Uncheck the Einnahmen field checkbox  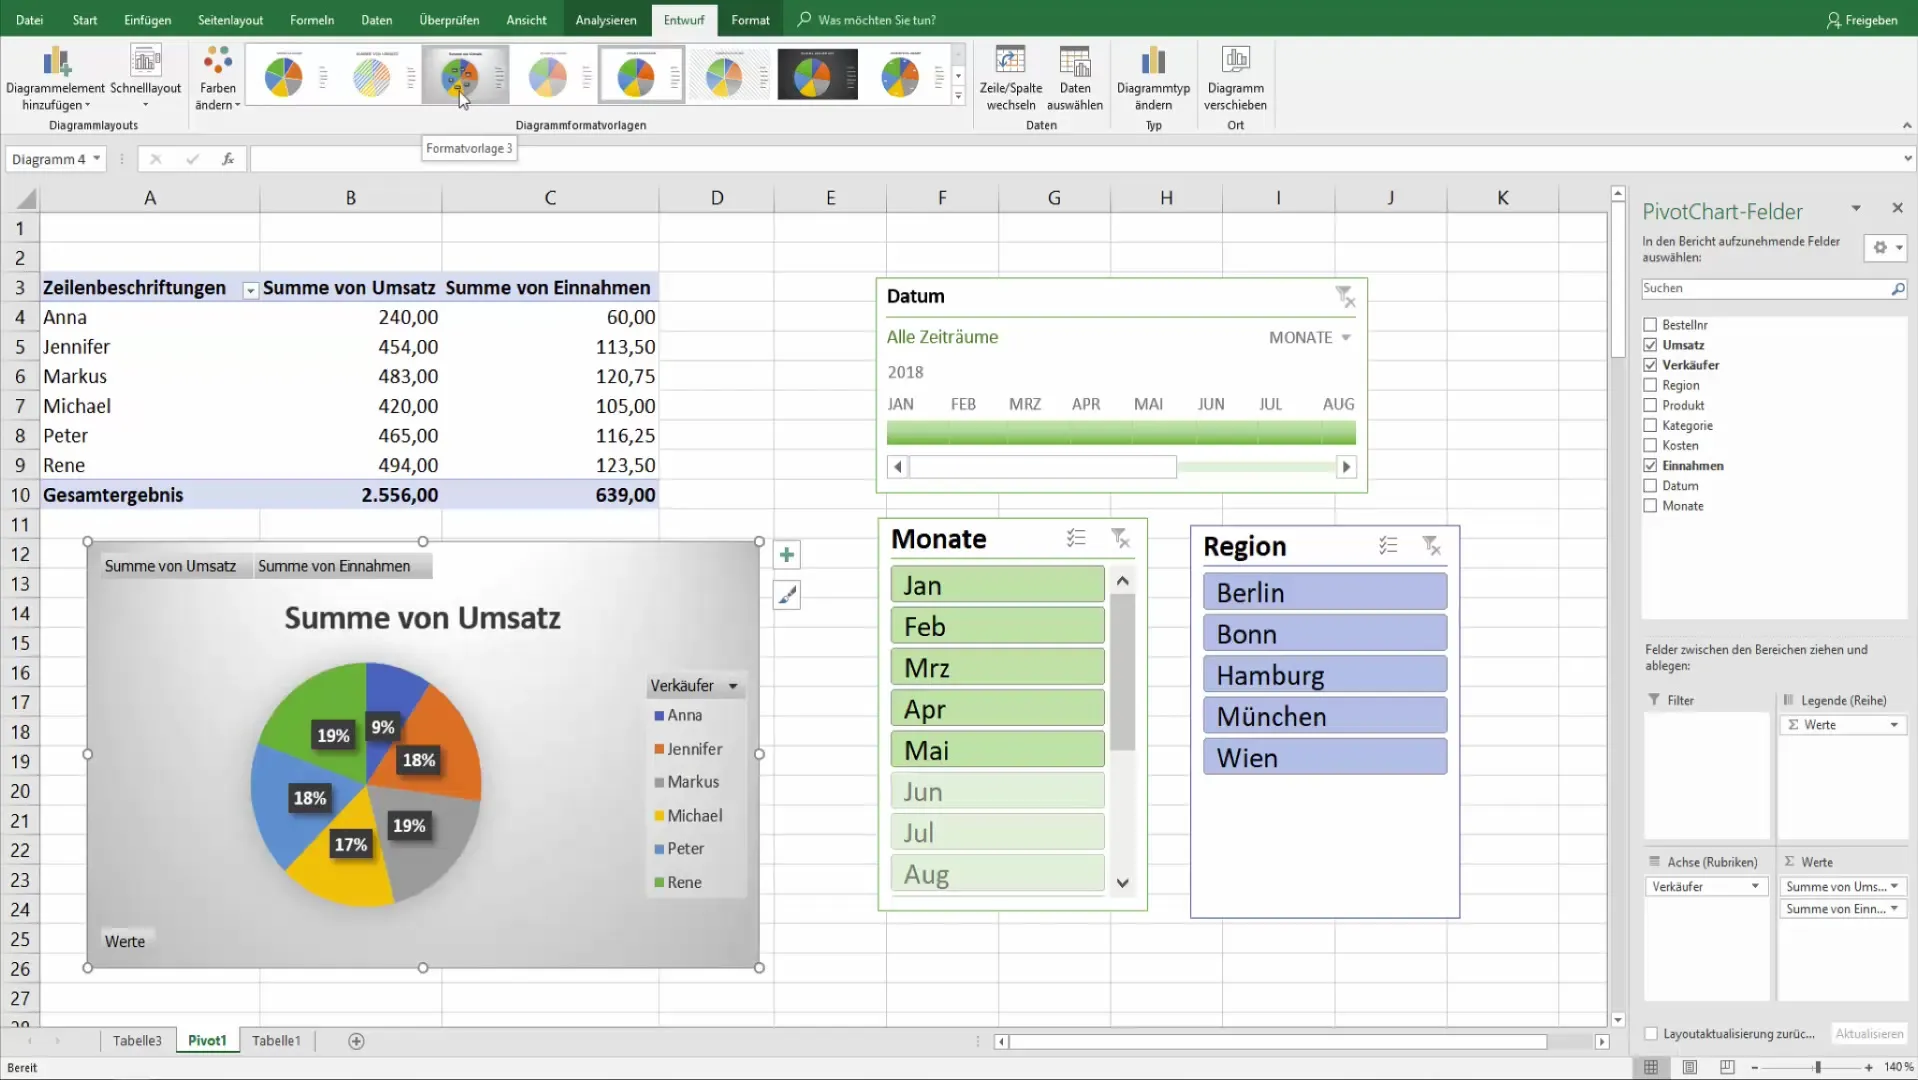[x=1650, y=465]
